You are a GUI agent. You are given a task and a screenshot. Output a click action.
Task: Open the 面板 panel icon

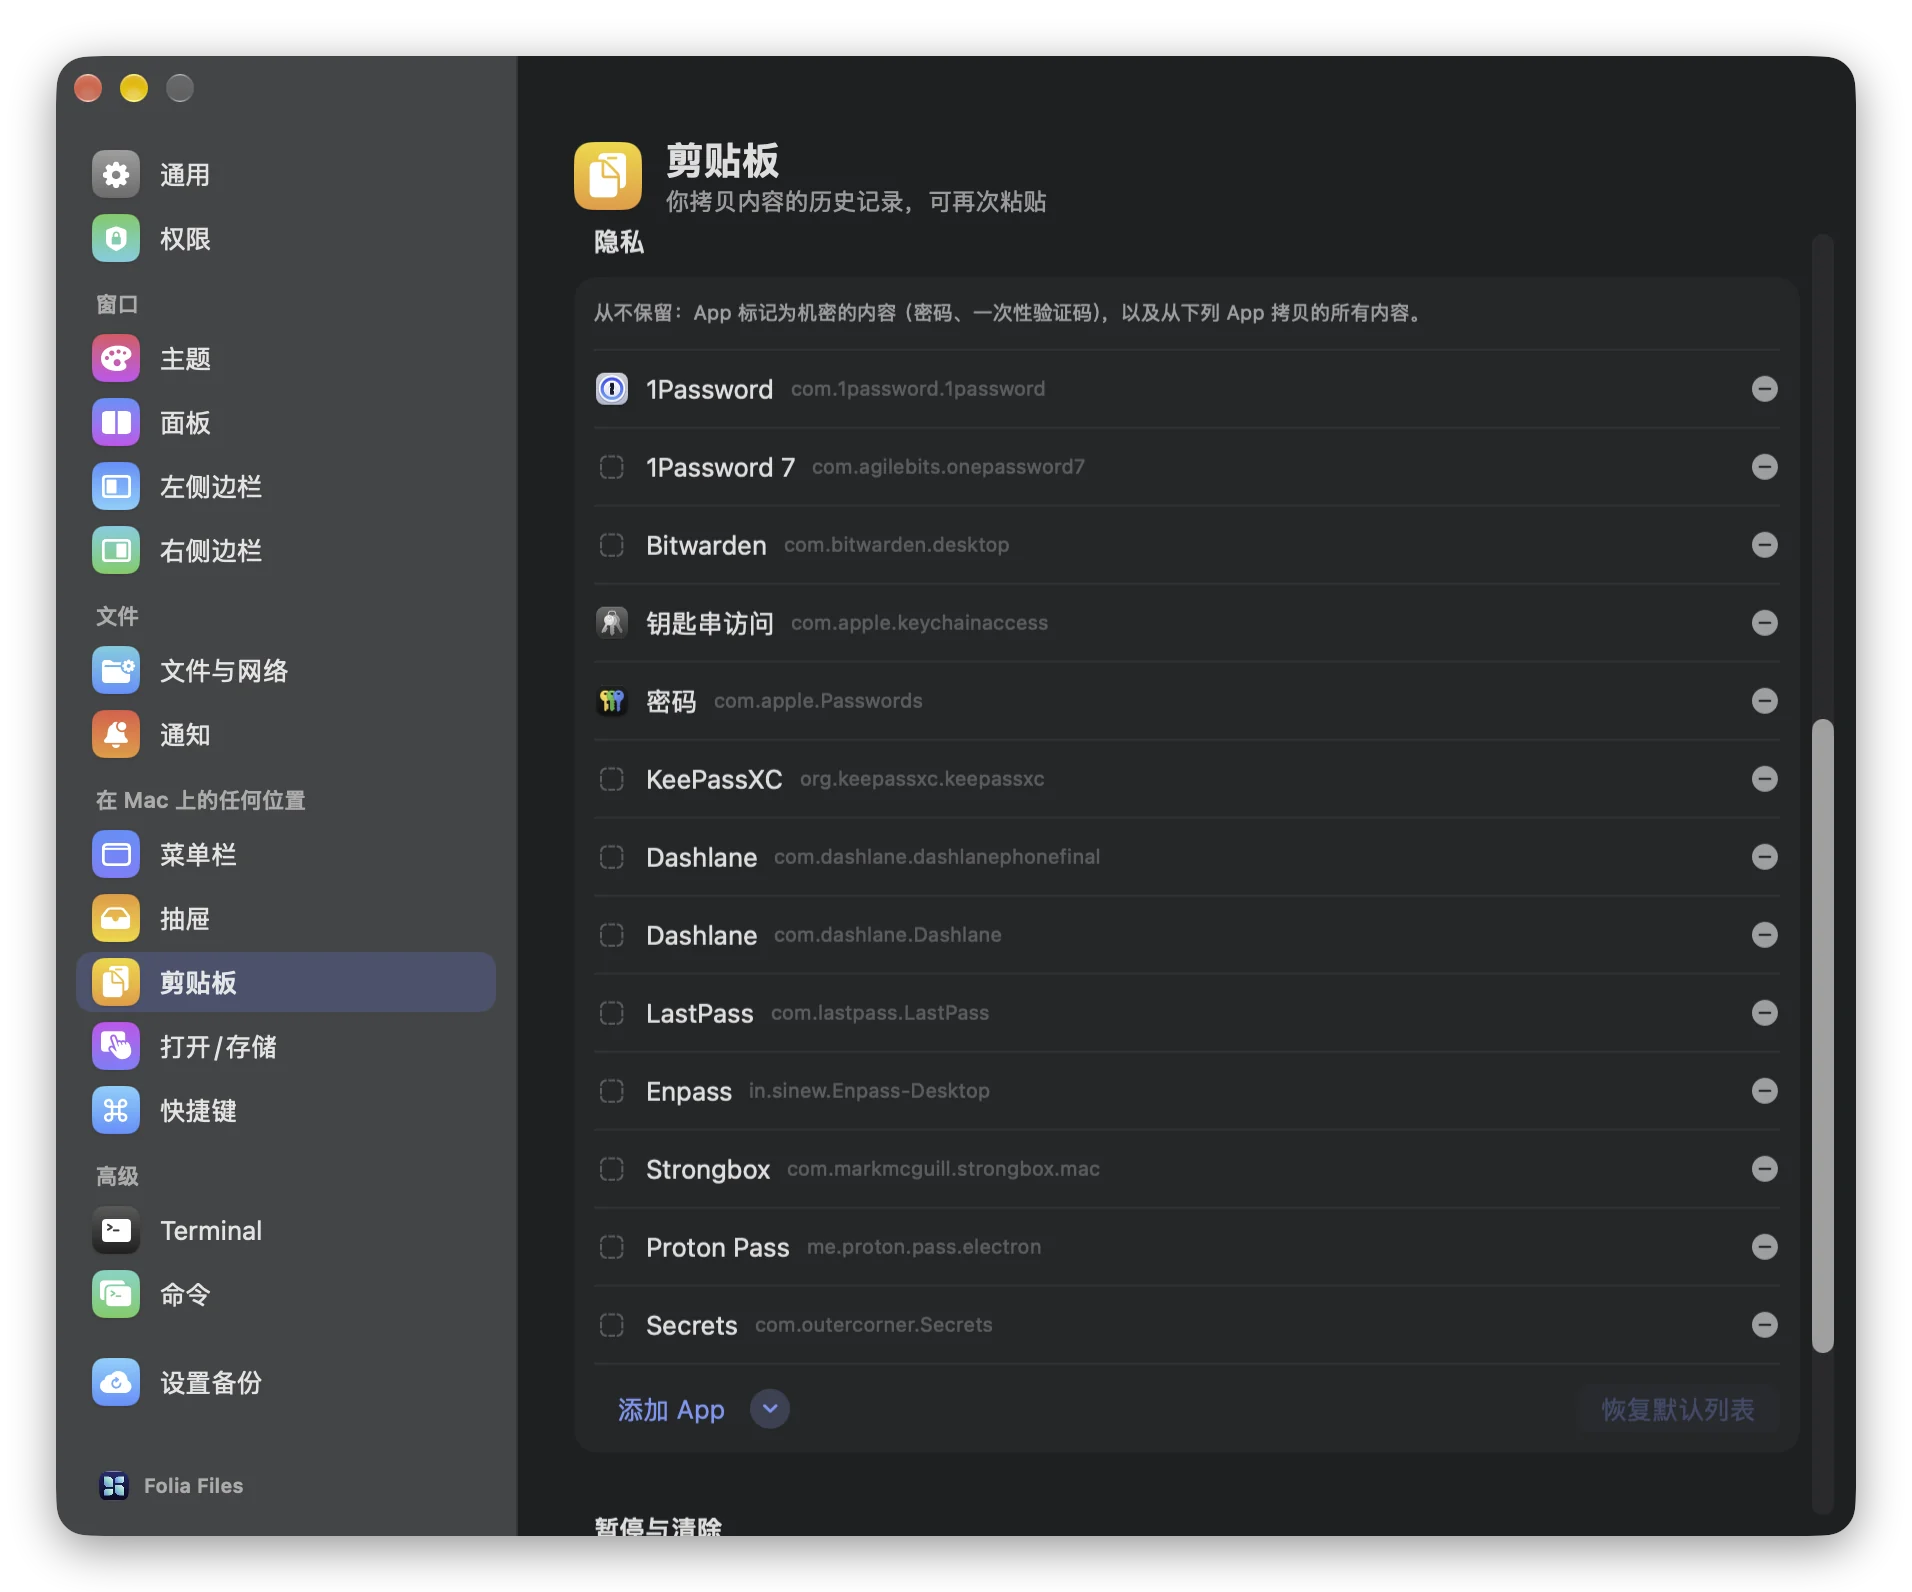click(116, 423)
